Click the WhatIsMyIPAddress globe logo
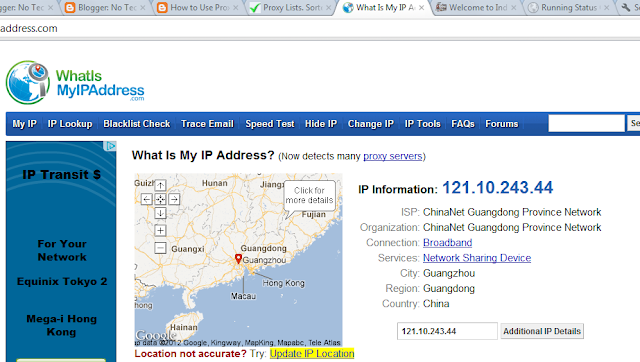640x362 pixels. click(28, 82)
